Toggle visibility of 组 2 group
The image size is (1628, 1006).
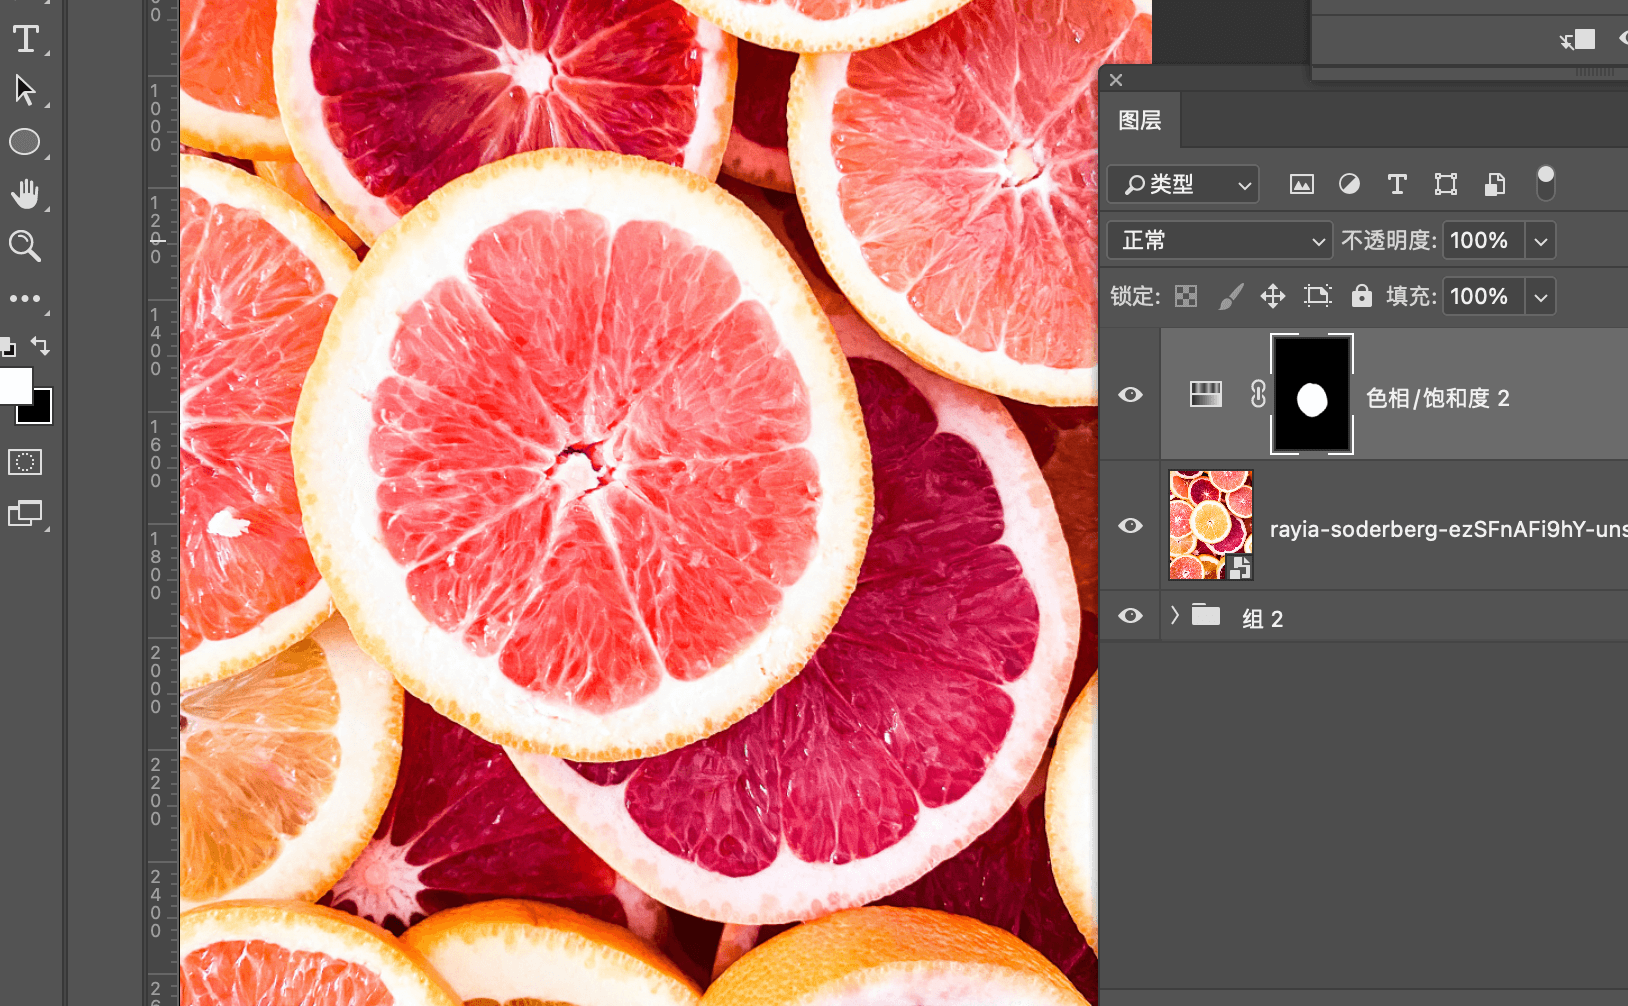click(1131, 616)
